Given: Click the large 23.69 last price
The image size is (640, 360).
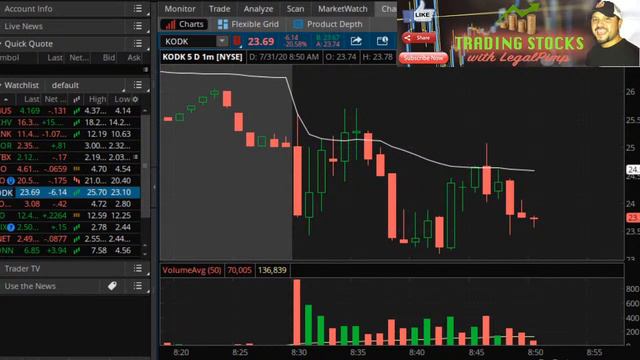Looking at the screenshot, I should [x=261, y=41].
